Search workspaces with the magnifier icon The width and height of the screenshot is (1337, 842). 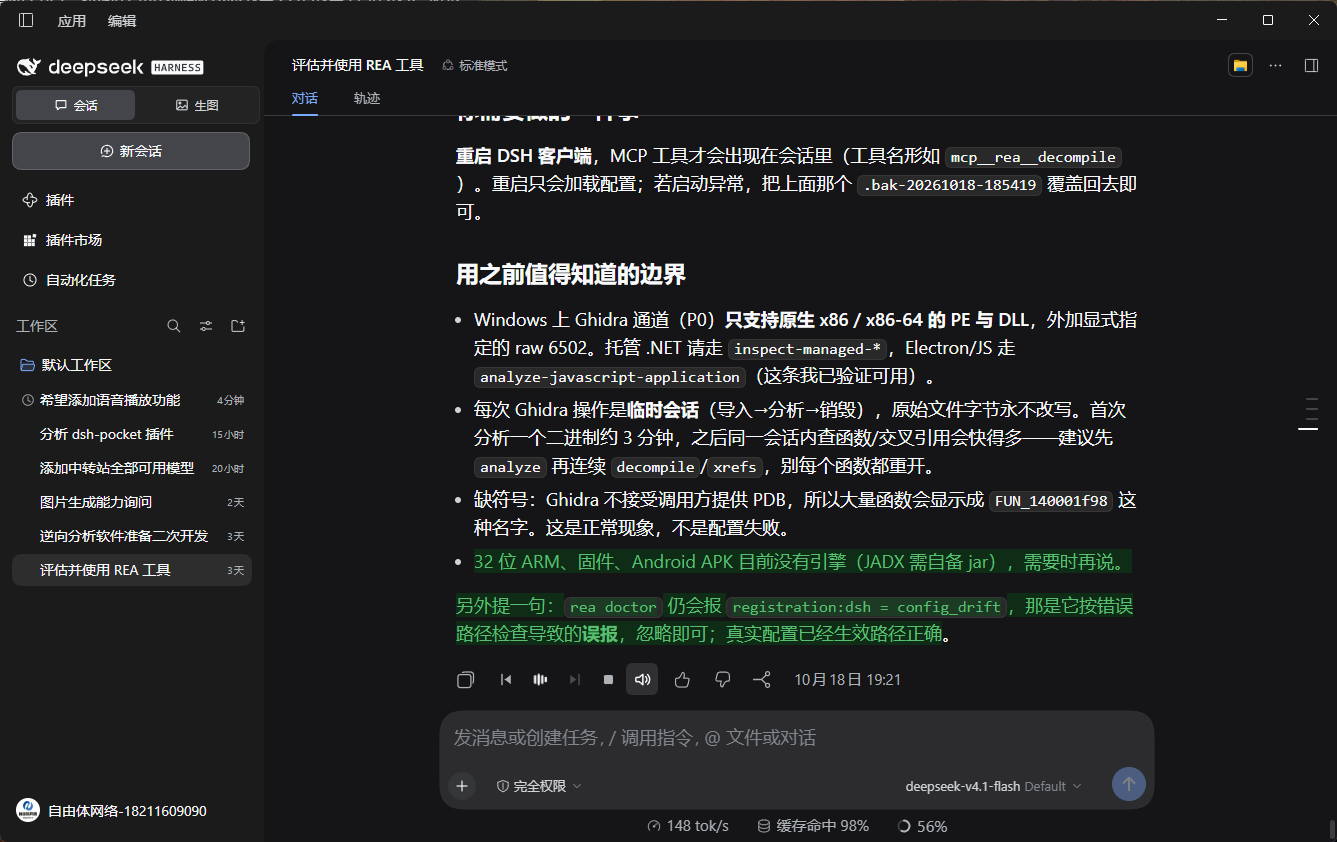174,326
